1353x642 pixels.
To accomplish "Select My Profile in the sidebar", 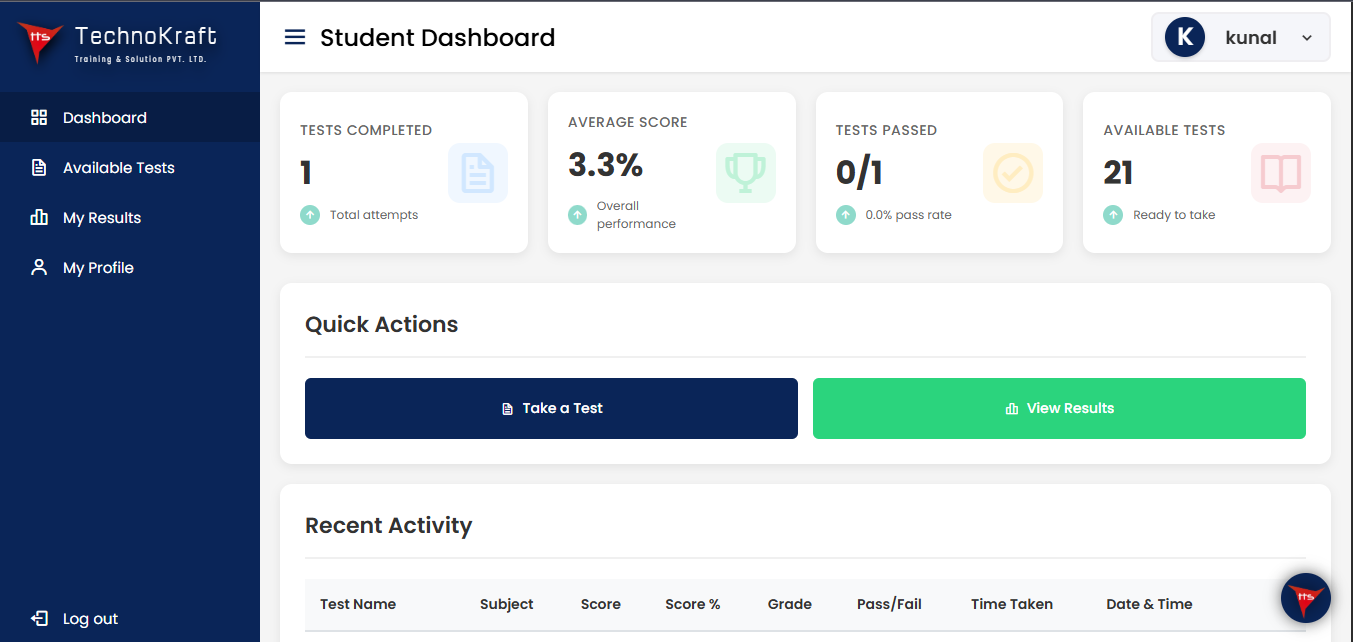I will (98, 268).
